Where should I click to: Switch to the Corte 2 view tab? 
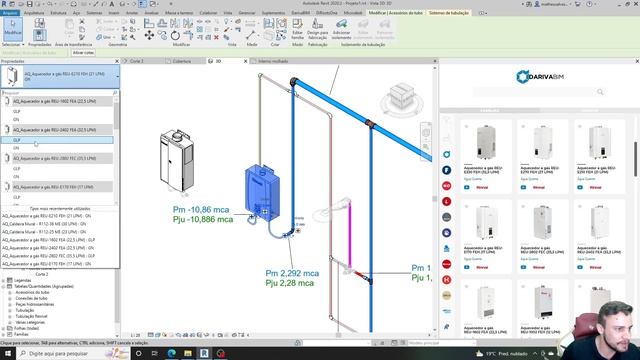137,61
